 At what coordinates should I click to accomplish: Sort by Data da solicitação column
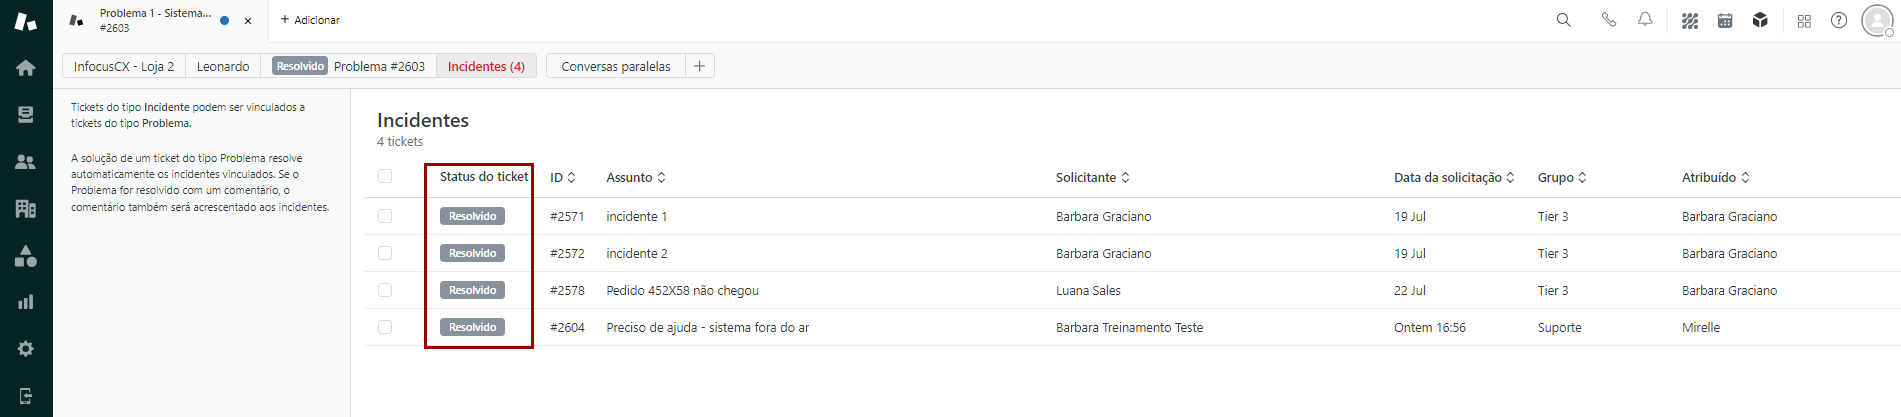pos(1453,178)
